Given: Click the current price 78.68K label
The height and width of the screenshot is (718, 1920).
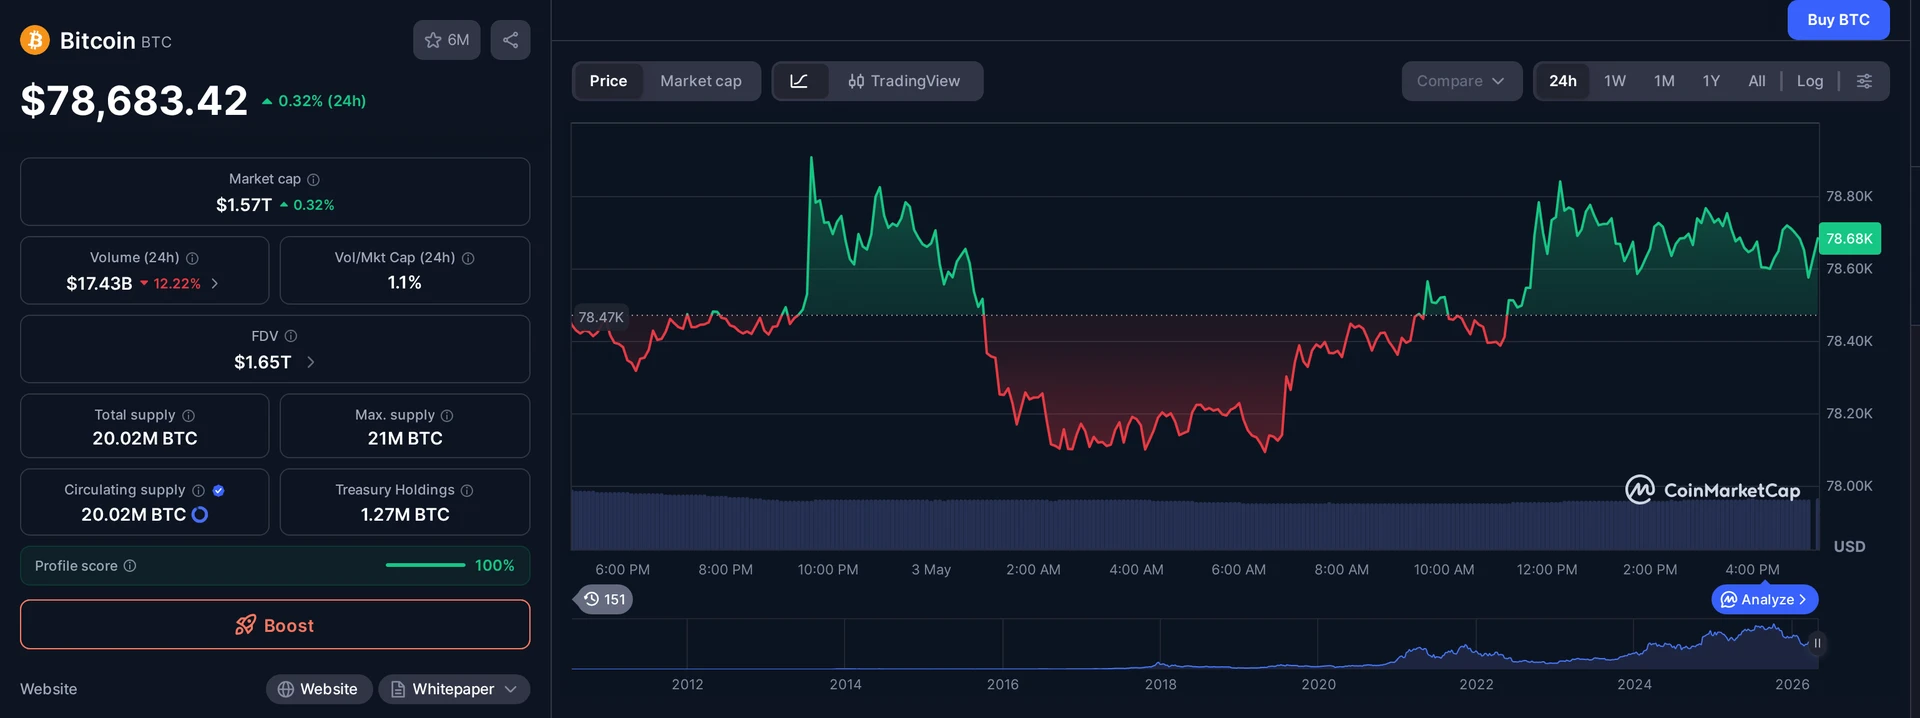Looking at the screenshot, I should [1849, 239].
